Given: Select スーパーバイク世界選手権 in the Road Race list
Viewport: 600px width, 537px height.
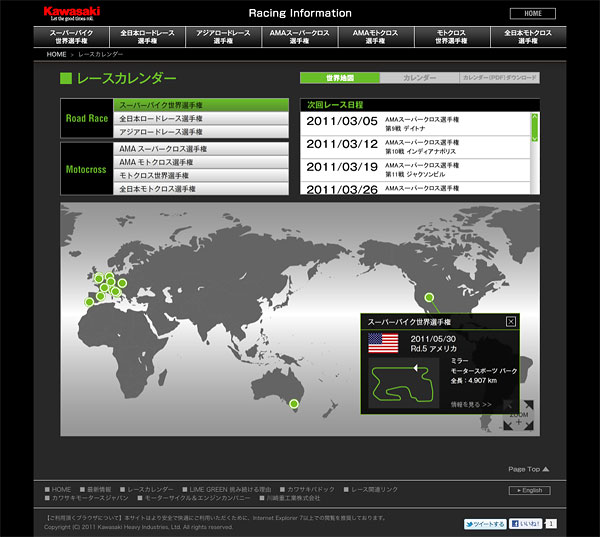Looking at the screenshot, I should [201, 105].
